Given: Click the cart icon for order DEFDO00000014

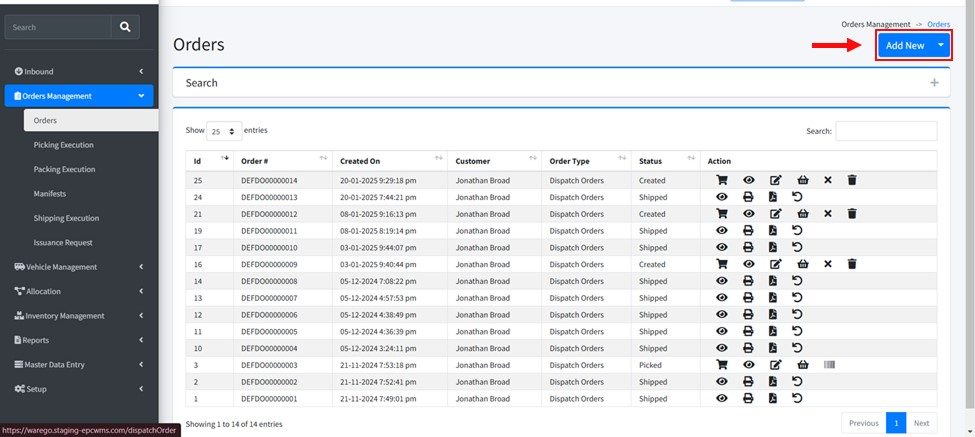Looking at the screenshot, I should point(722,180).
